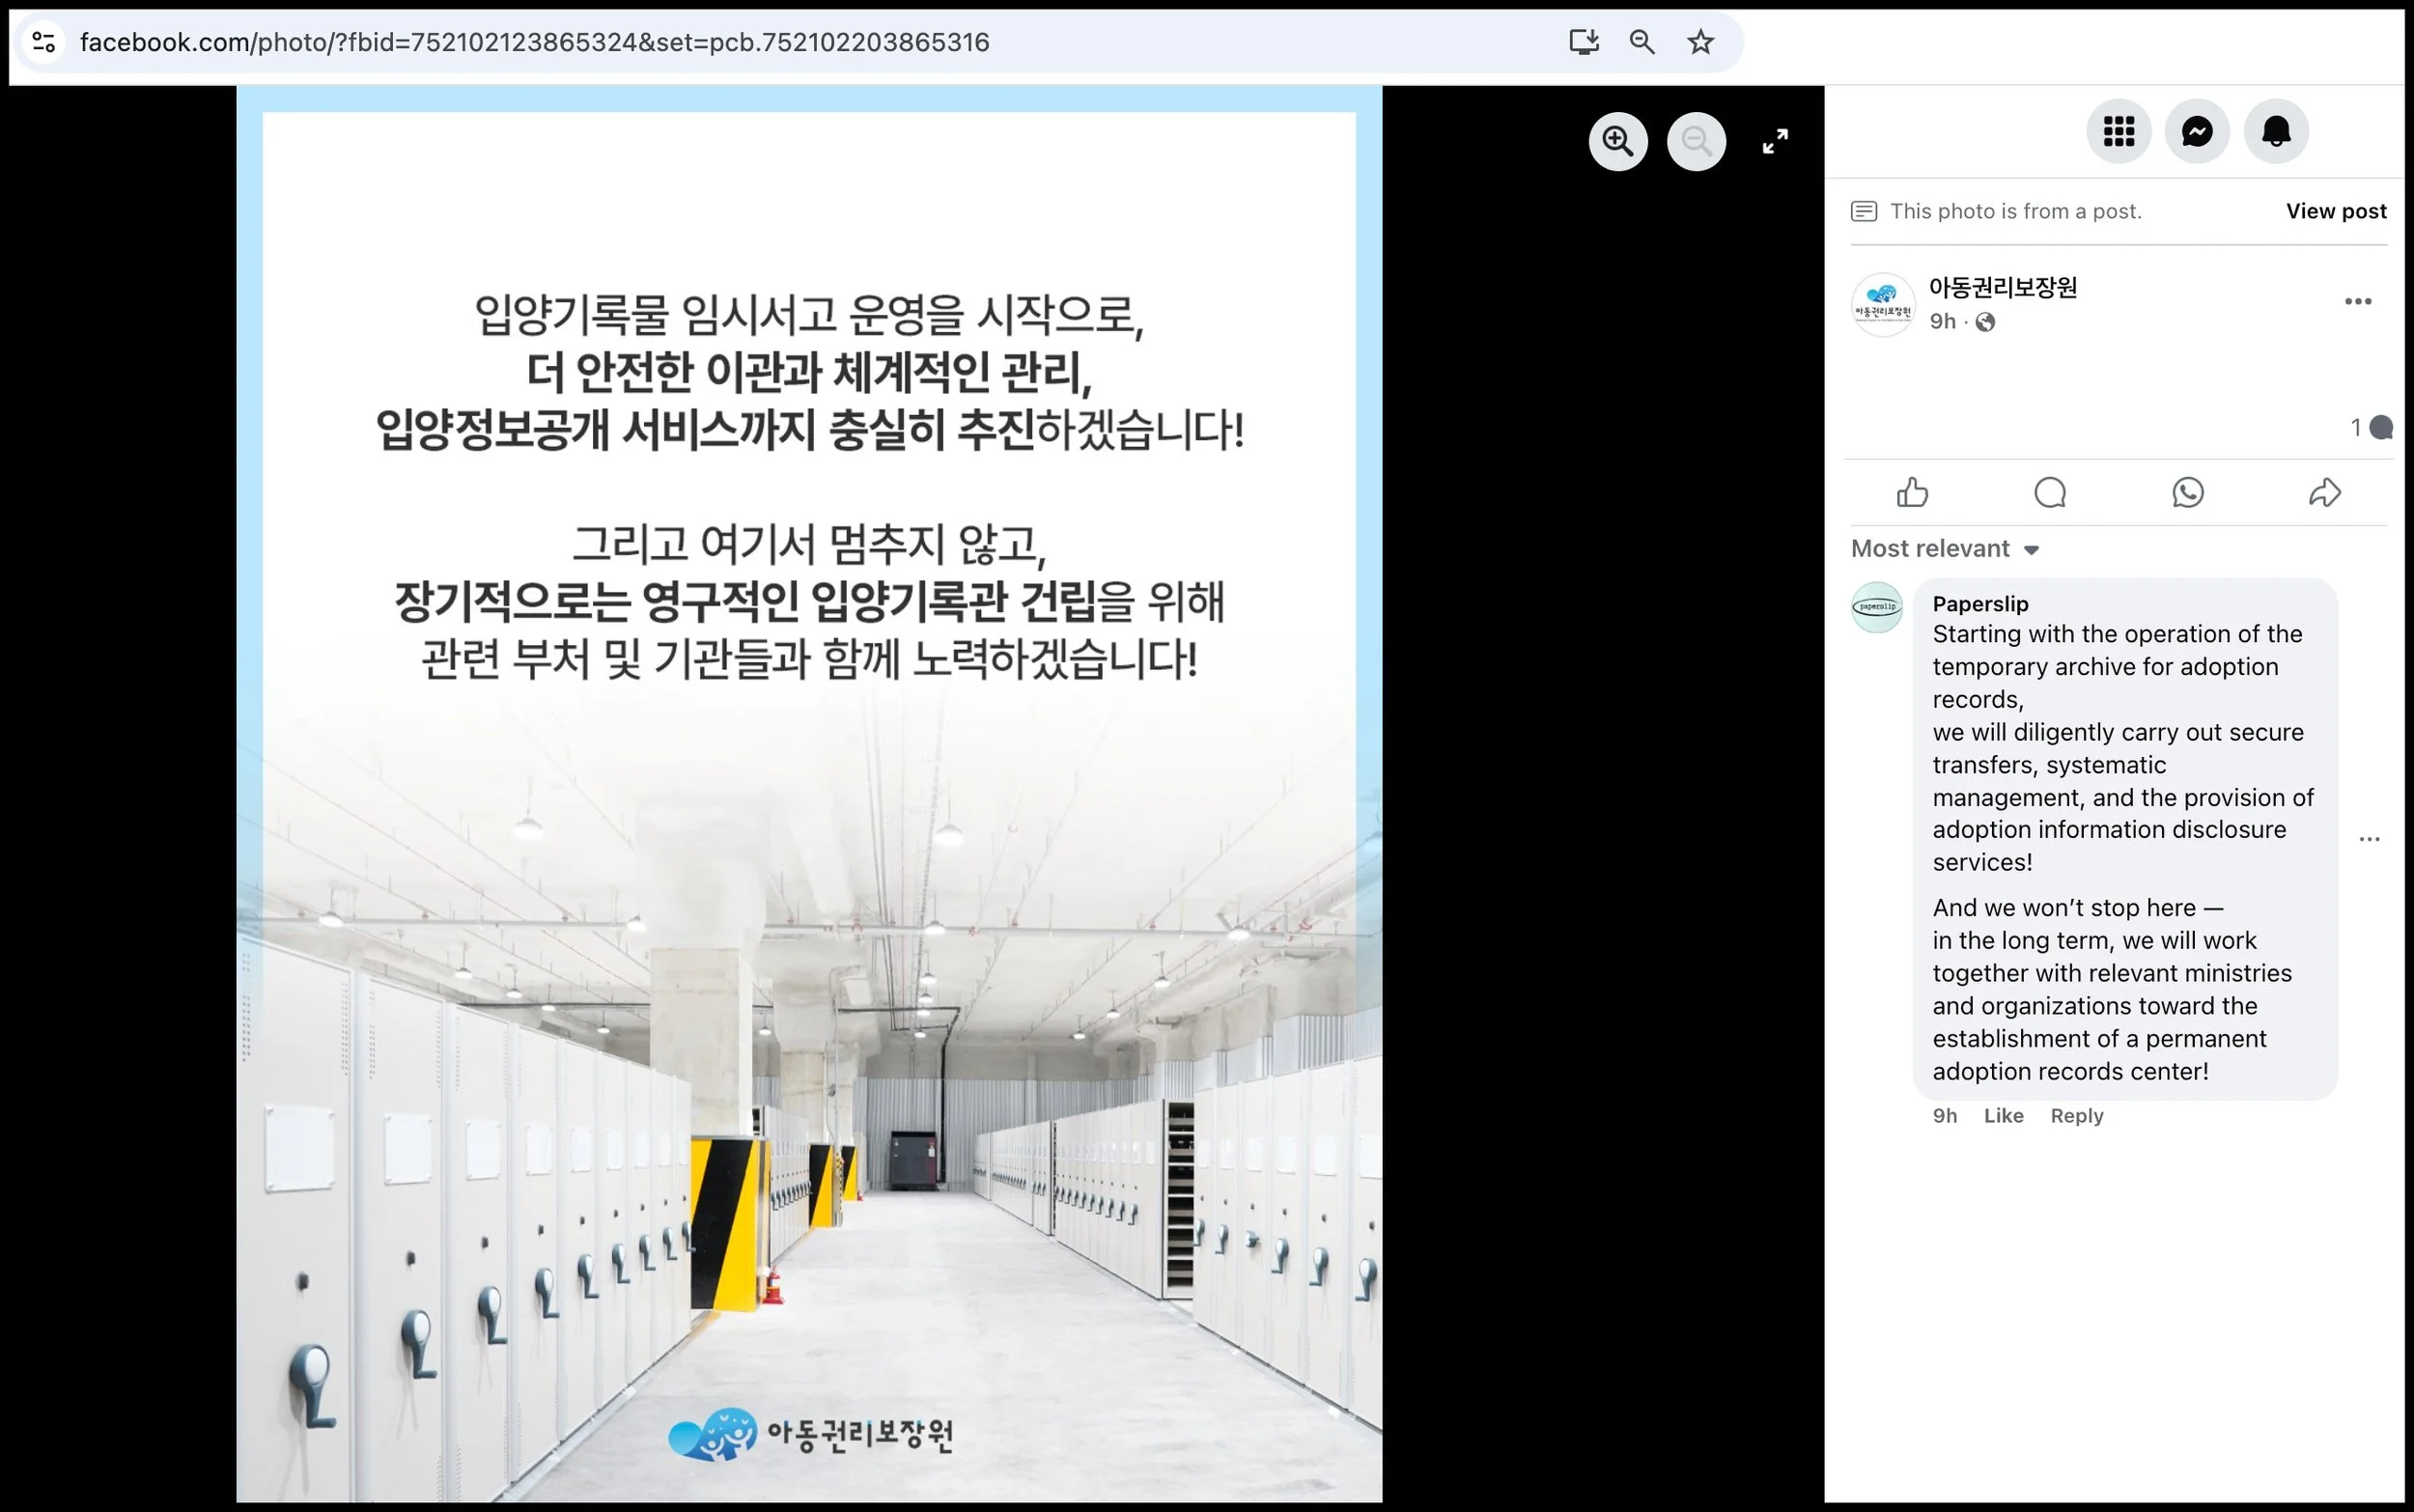The image size is (2414, 1512).
Task: Click the comment bubble icon
Action: pos(2049,492)
